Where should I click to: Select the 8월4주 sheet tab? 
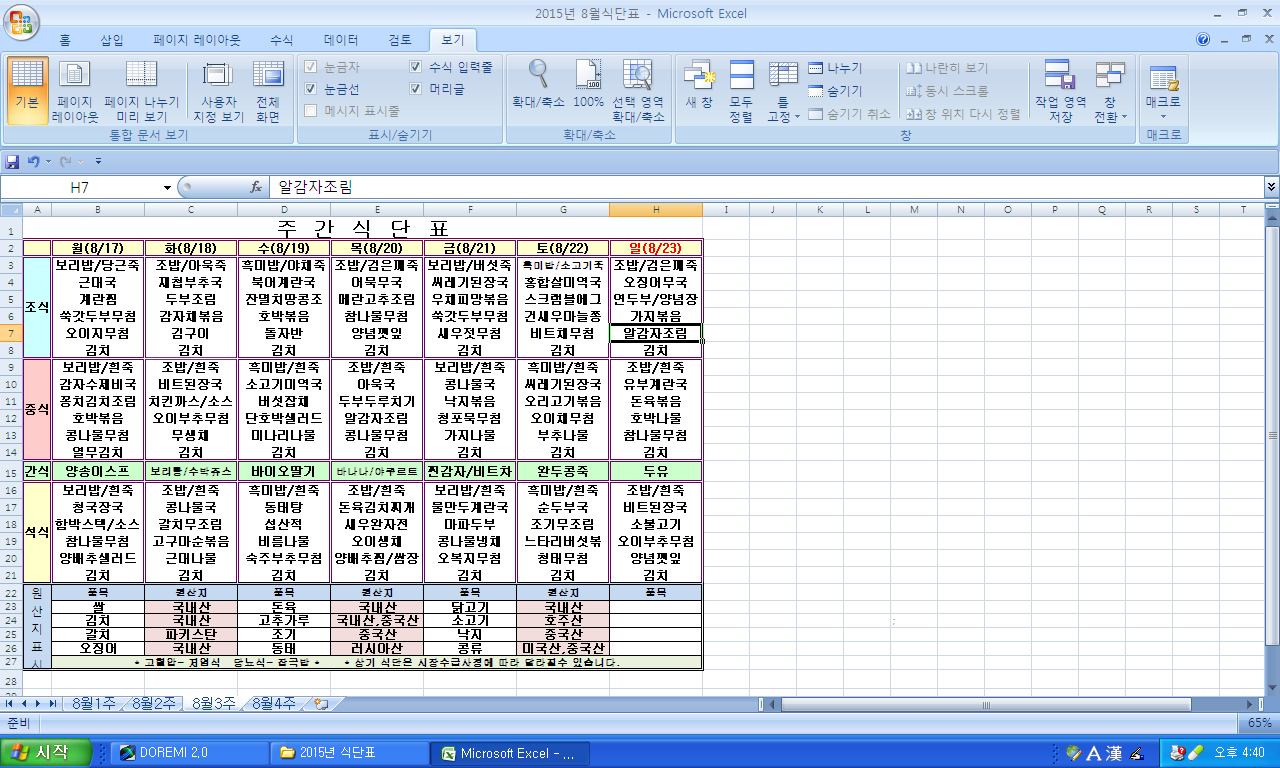click(x=273, y=703)
